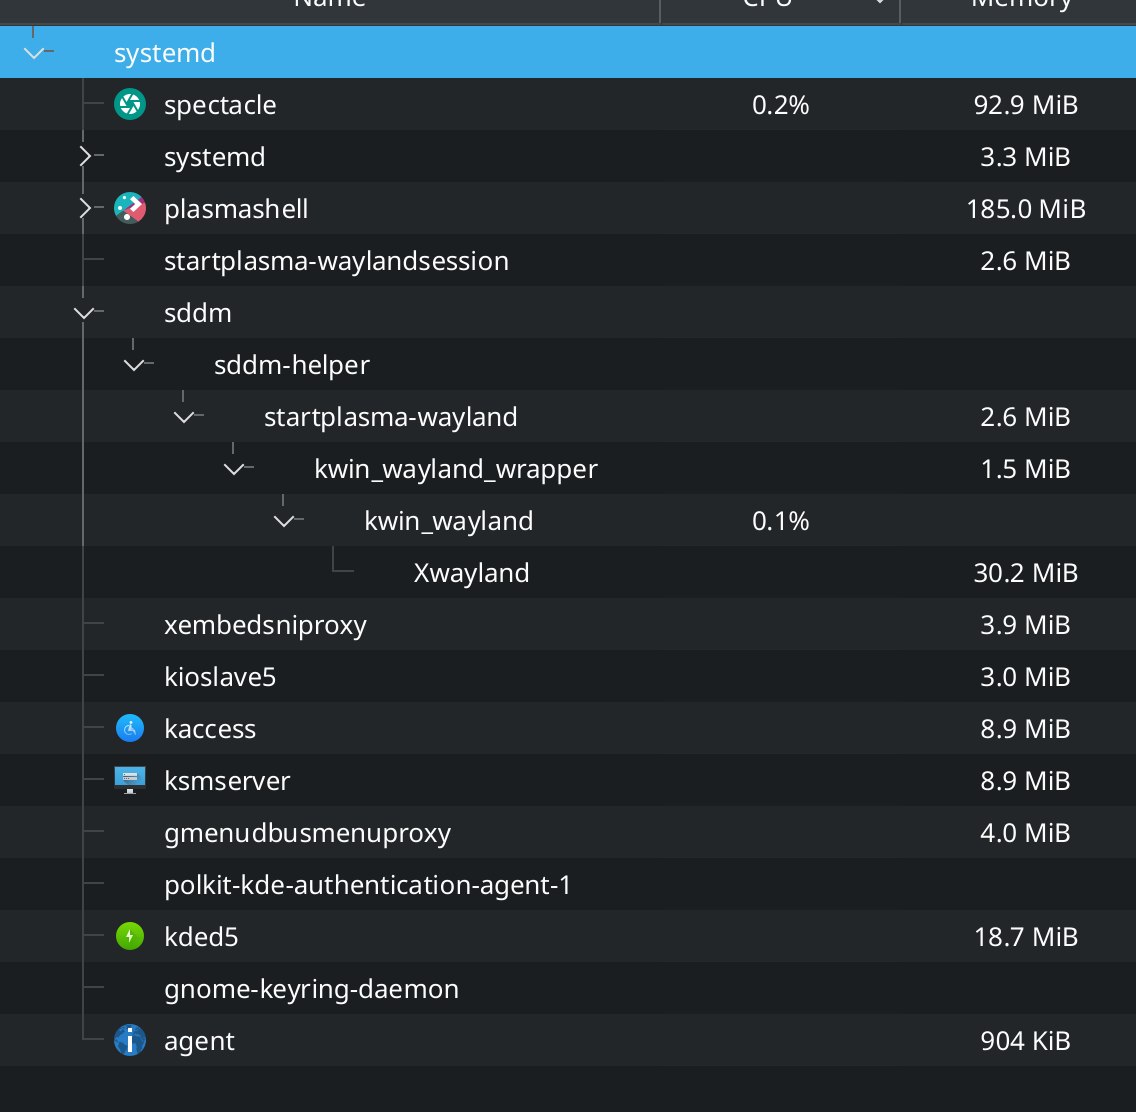Collapse the top-level systemd tree

(x=34, y=53)
